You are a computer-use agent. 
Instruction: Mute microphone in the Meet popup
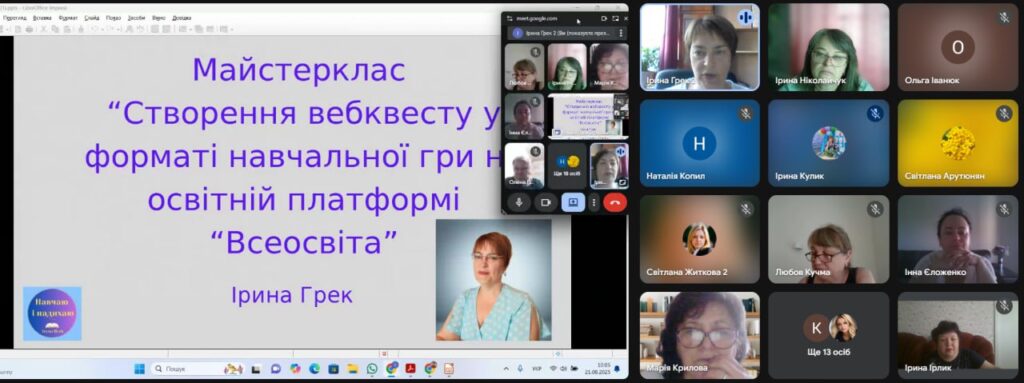(x=519, y=203)
